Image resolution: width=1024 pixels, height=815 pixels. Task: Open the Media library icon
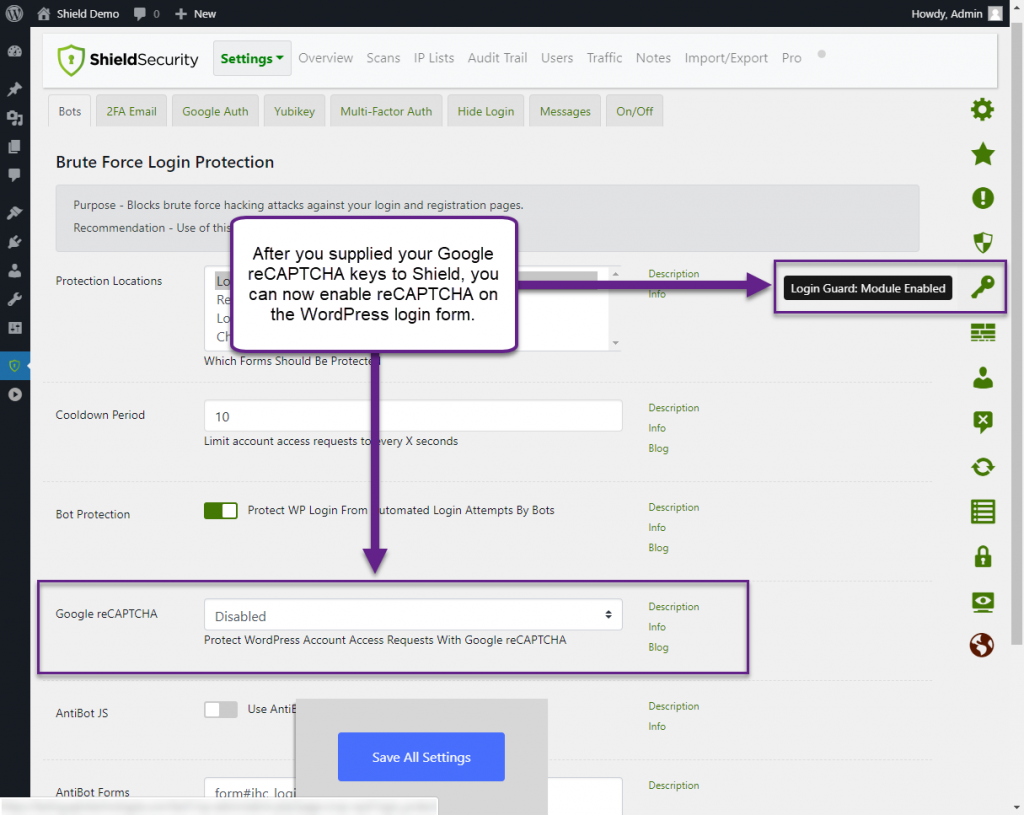pos(14,118)
